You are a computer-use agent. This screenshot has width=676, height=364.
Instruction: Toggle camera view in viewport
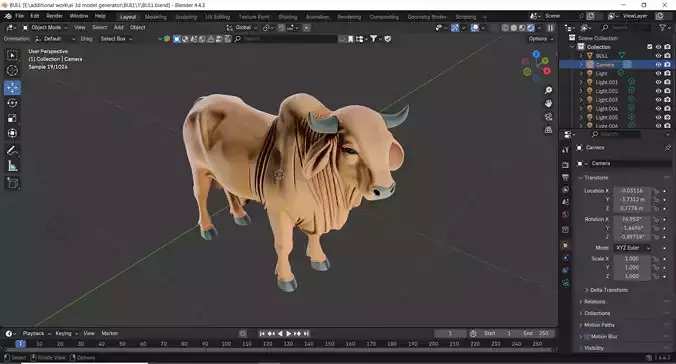548,117
